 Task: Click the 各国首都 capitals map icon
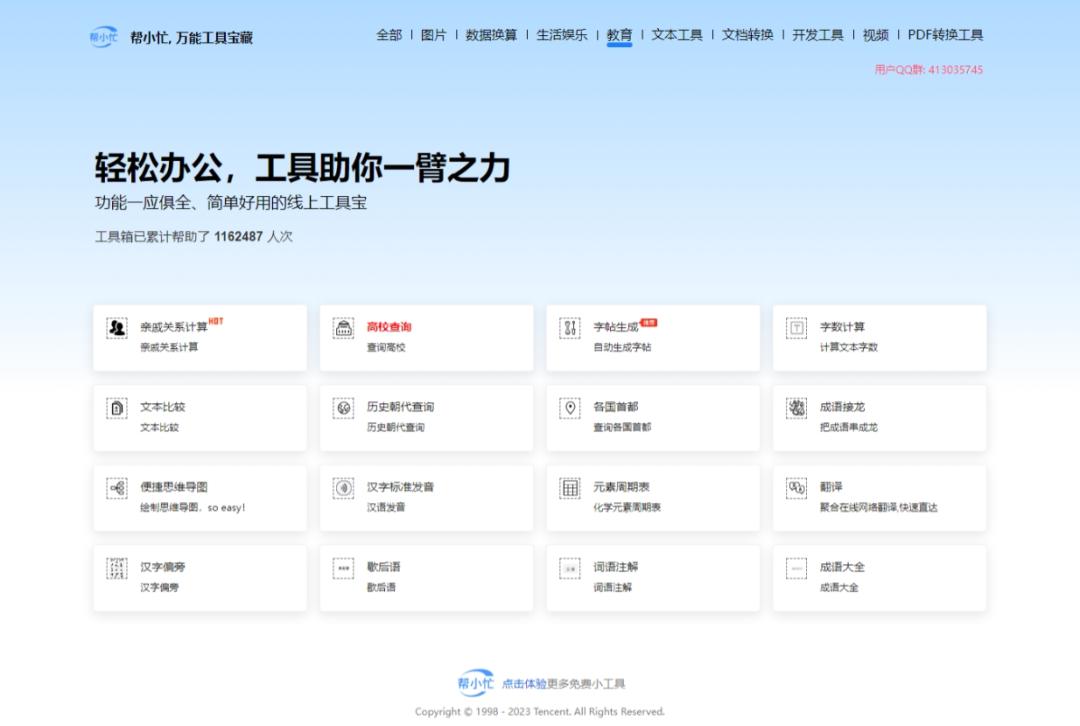[570, 408]
